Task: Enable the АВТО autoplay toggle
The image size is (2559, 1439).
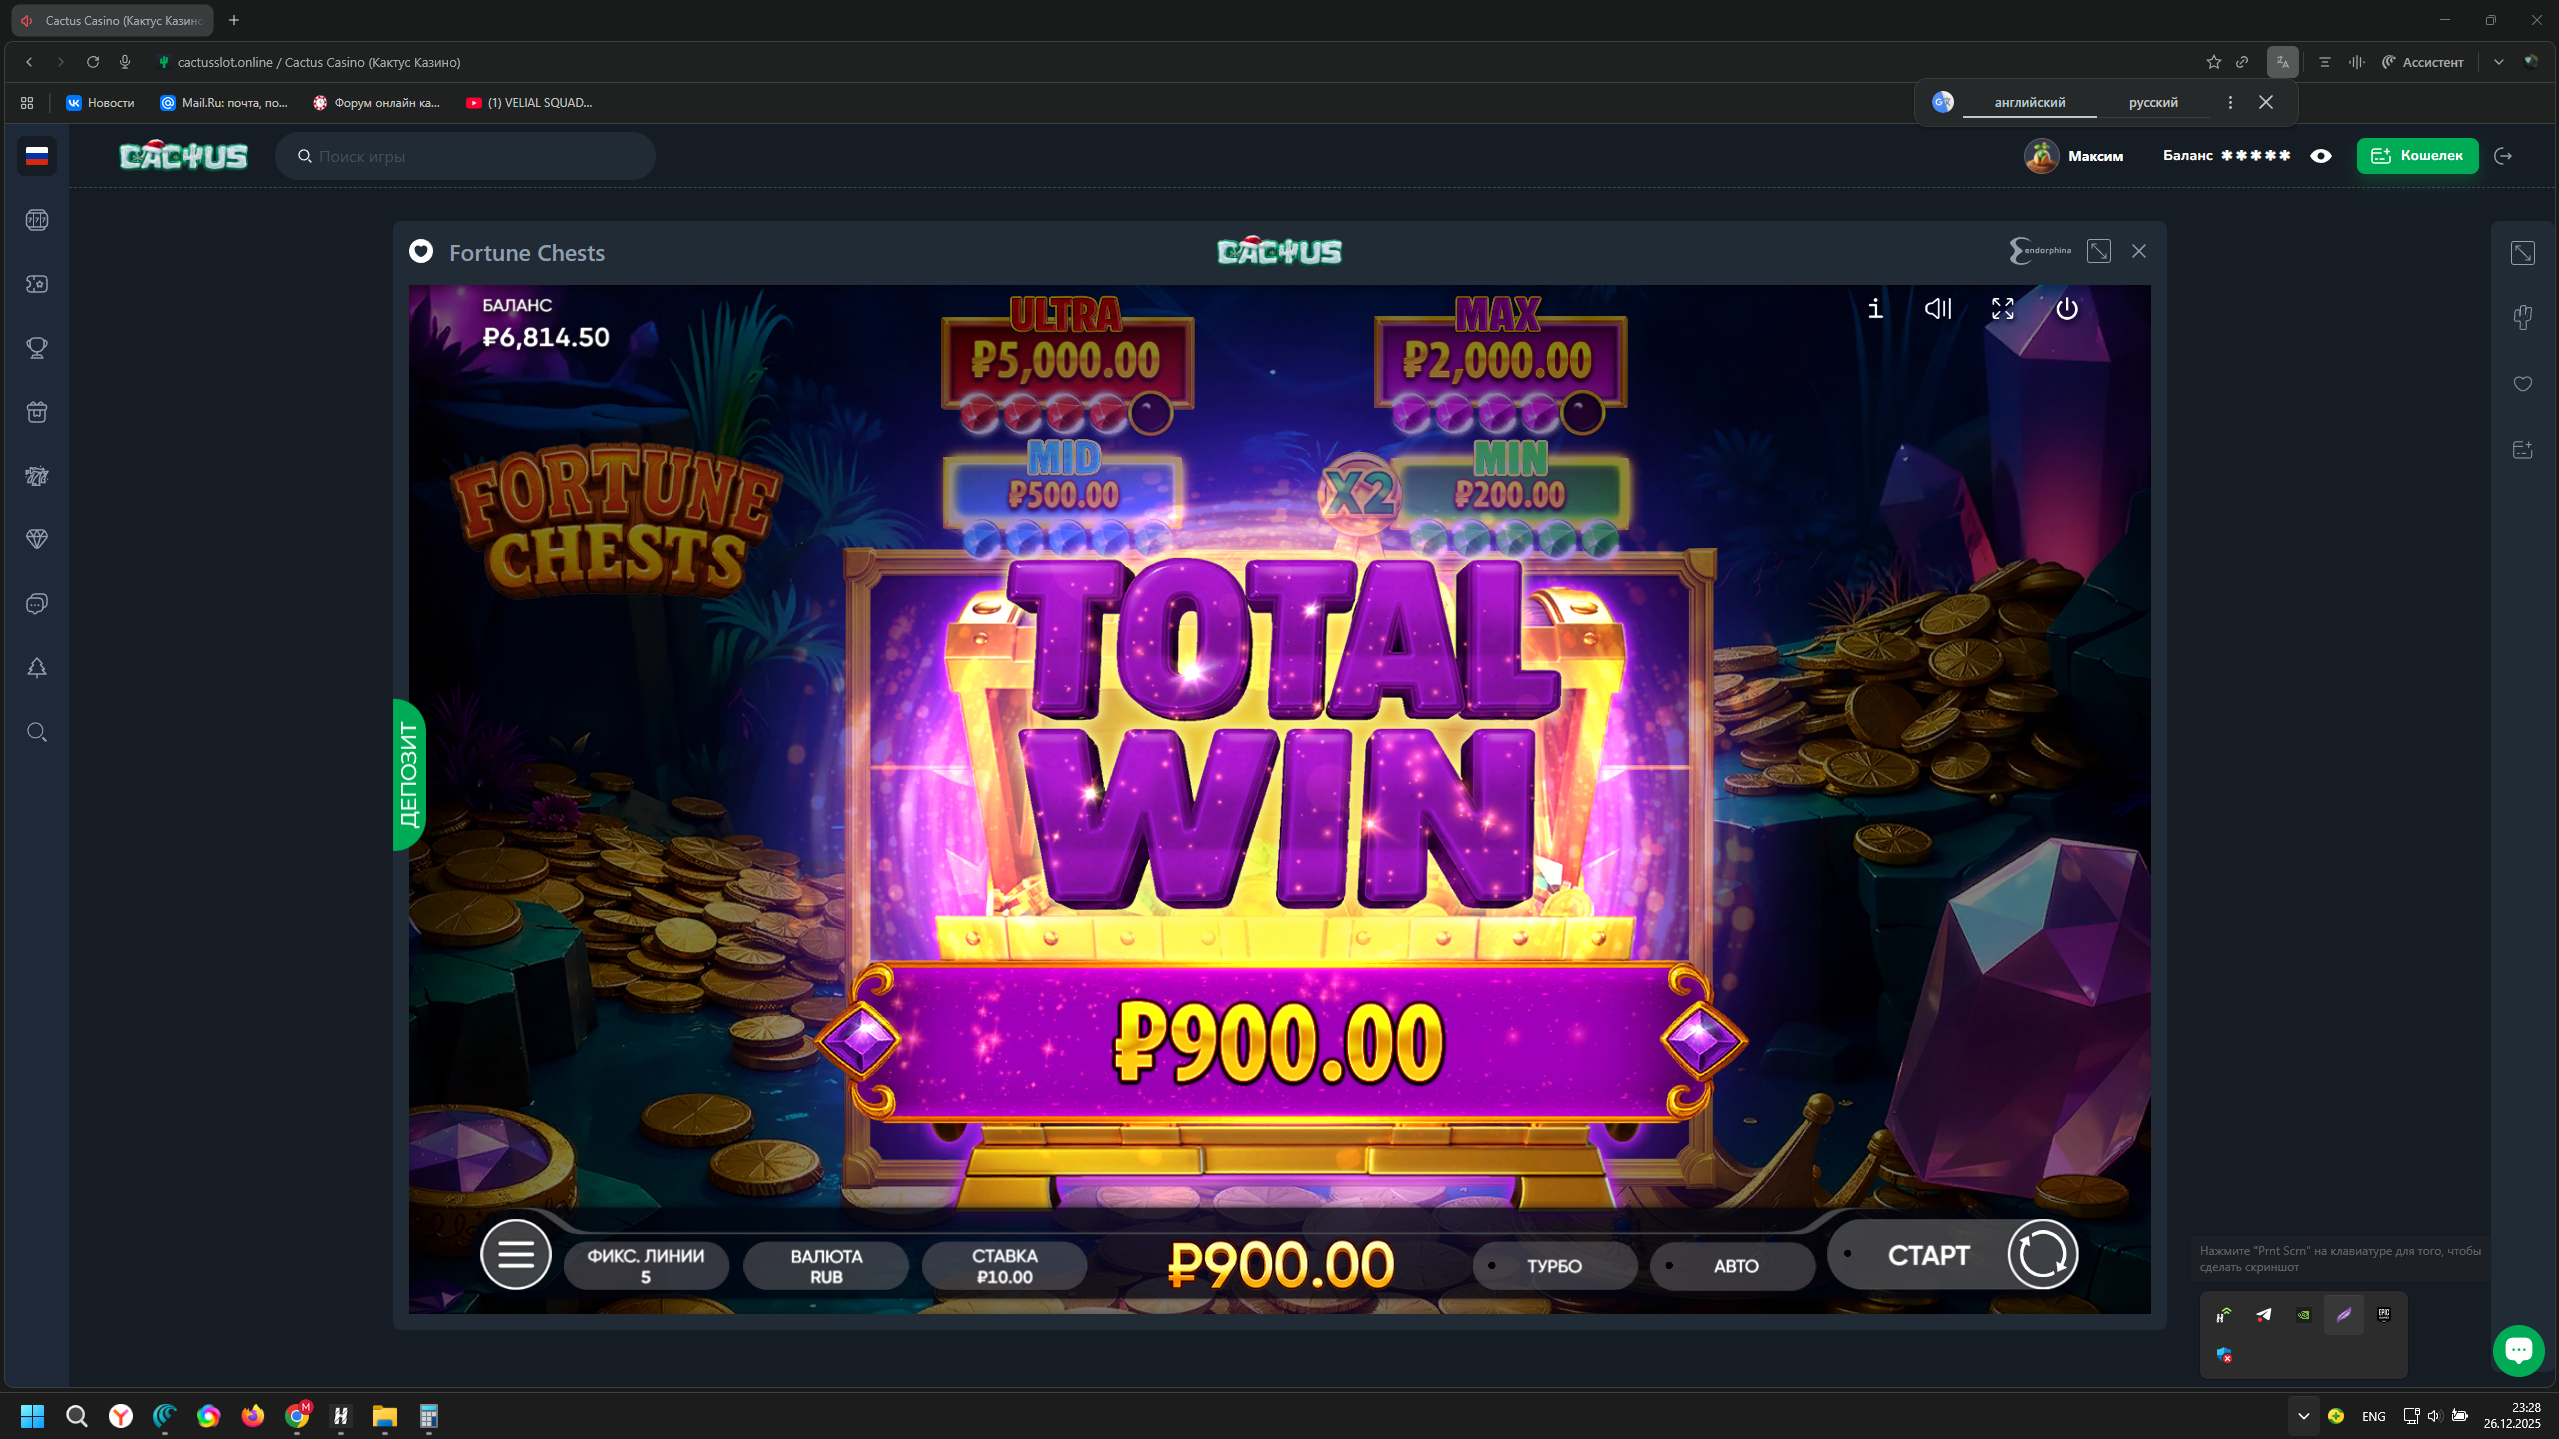Action: [1733, 1266]
